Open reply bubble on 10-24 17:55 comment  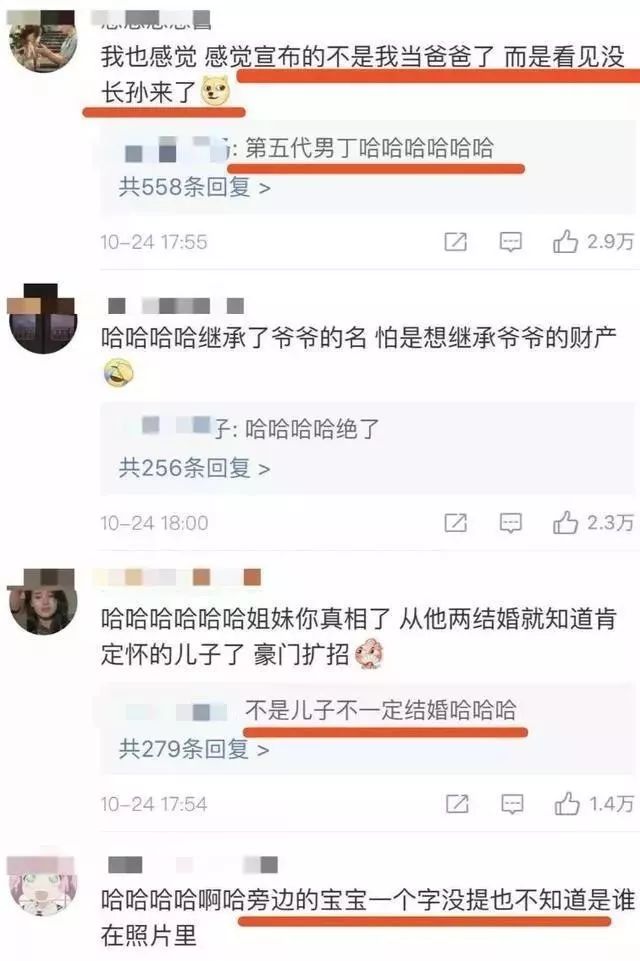[511, 242]
